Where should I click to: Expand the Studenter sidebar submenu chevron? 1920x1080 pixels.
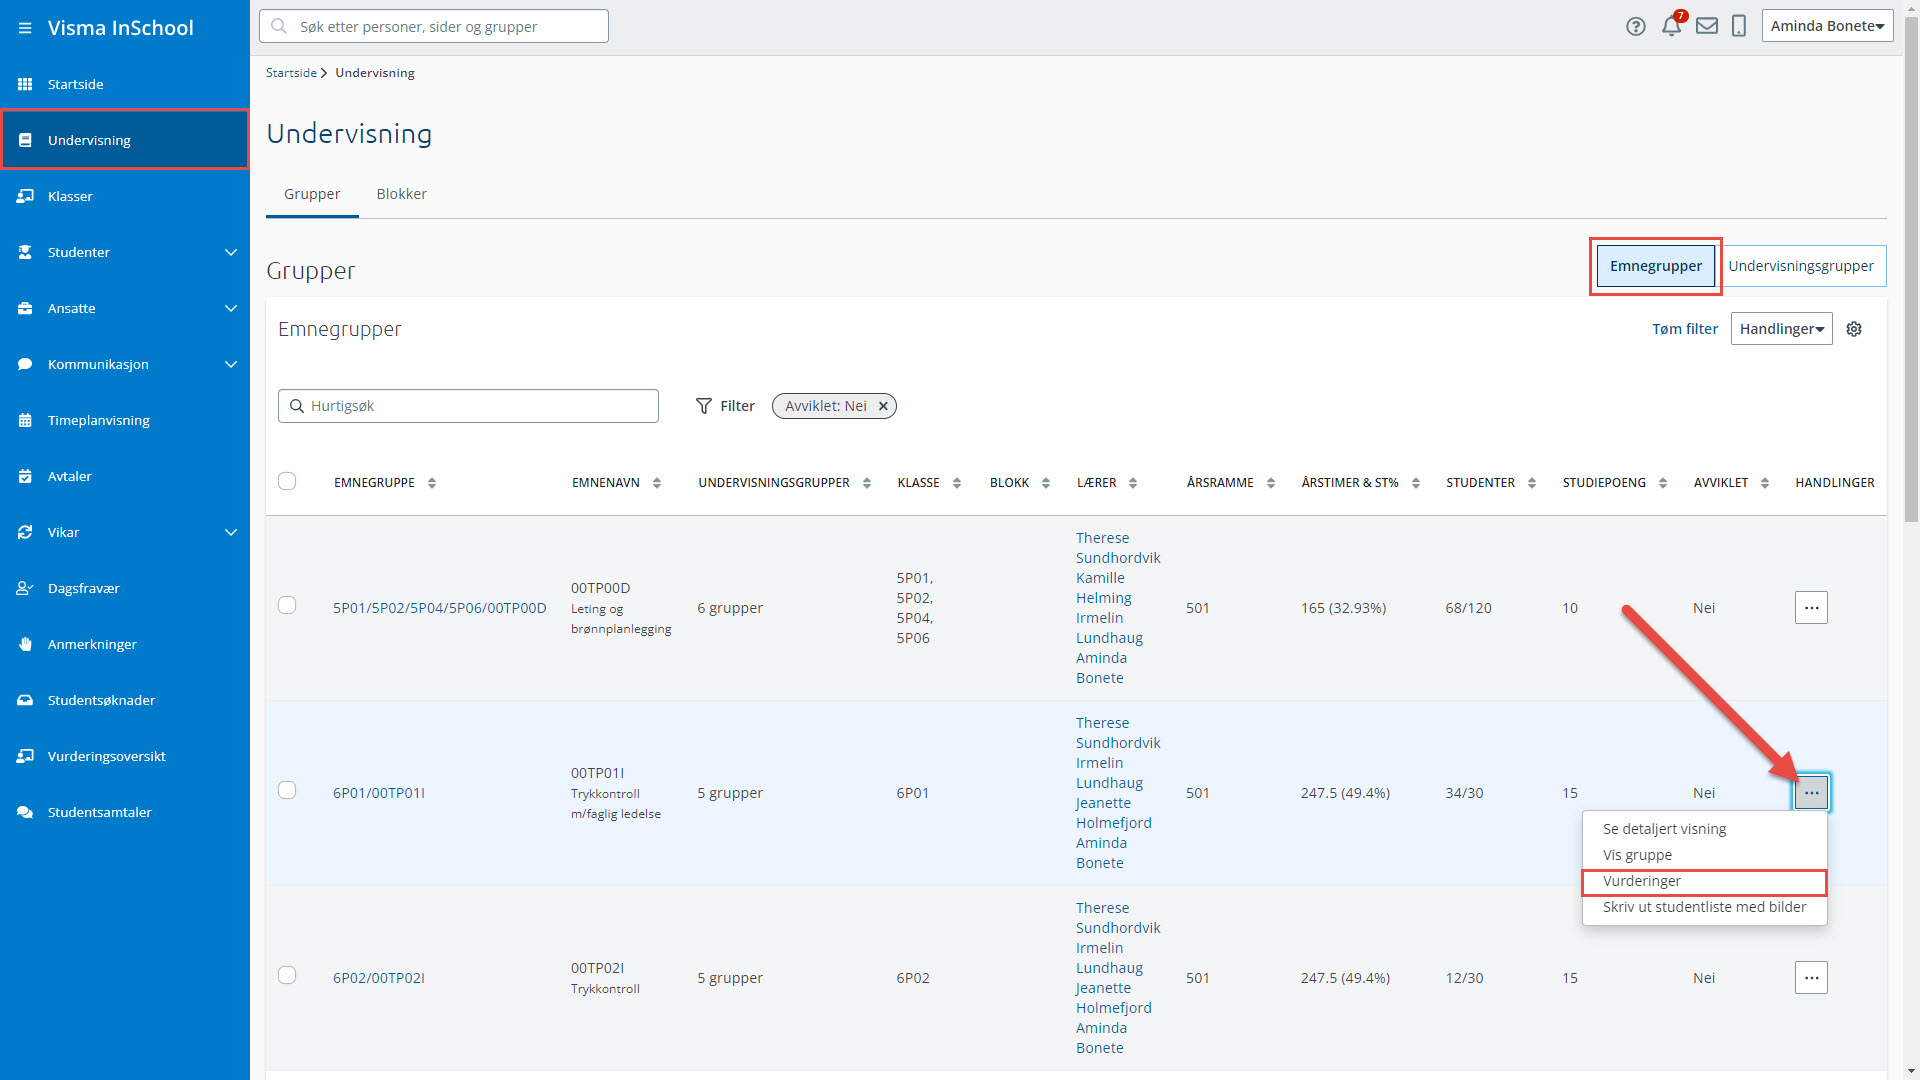(x=231, y=252)
